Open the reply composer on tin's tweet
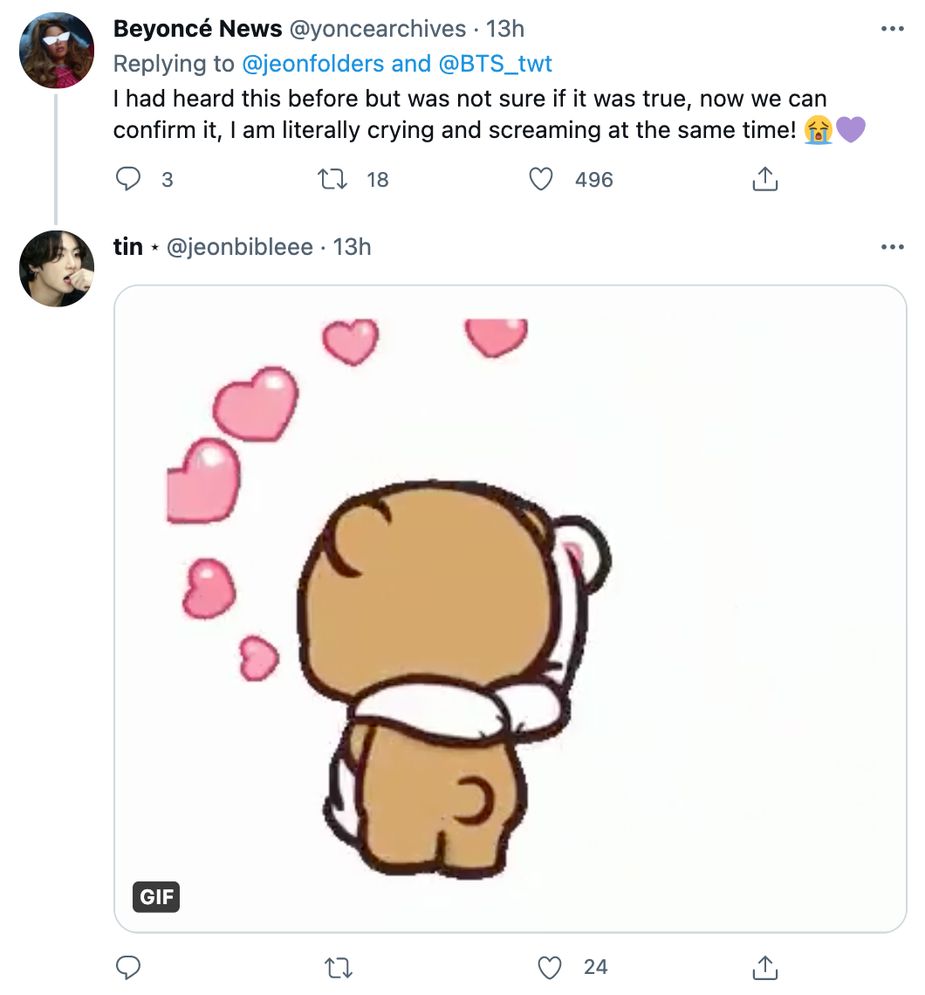Screen dimensions: 925x995 point(130,966)
